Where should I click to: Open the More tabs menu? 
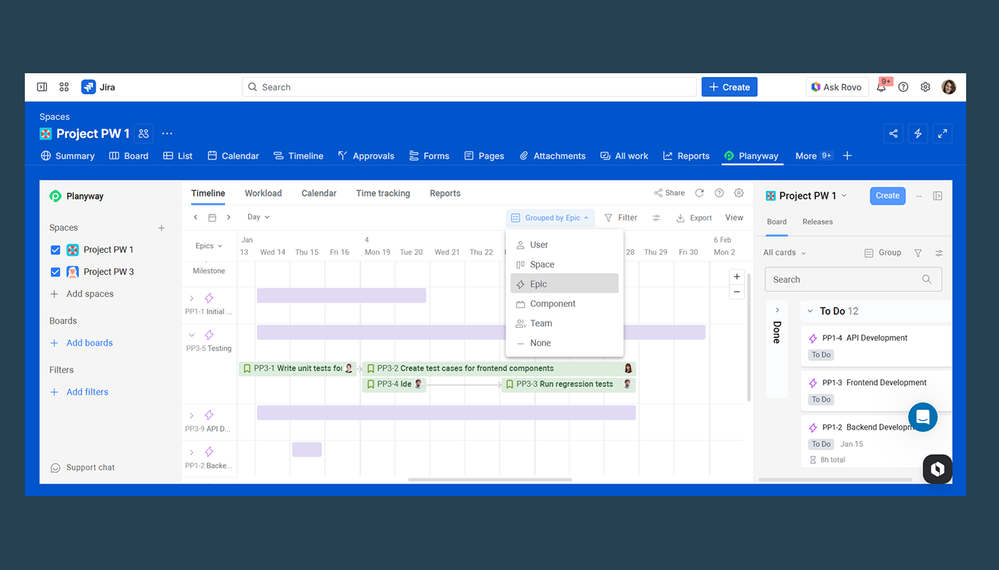(814, 156)
